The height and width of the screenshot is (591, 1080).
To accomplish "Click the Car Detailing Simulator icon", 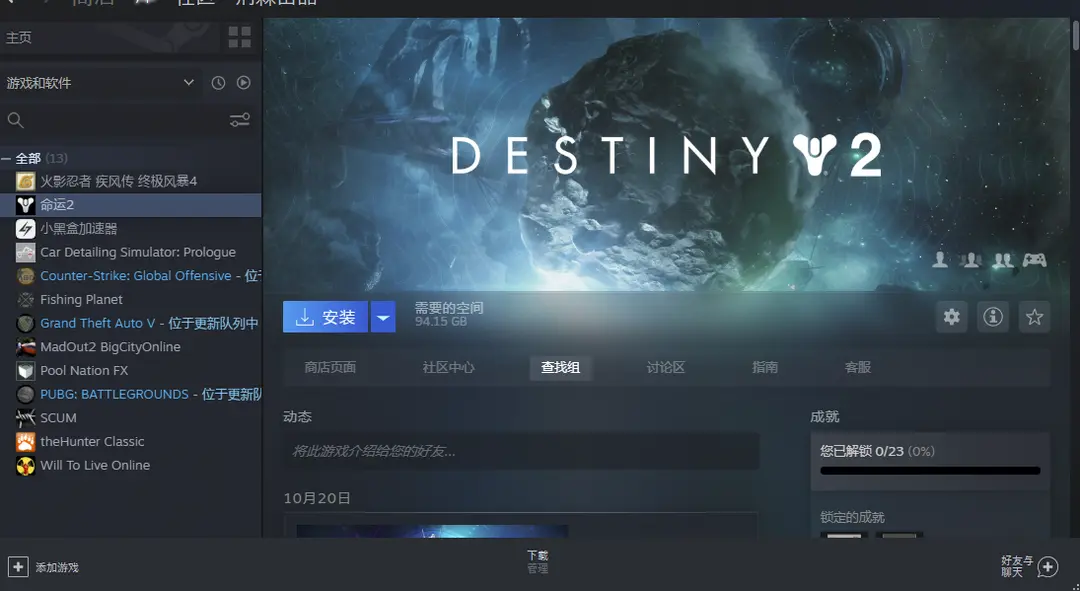I will coord(25,252).
